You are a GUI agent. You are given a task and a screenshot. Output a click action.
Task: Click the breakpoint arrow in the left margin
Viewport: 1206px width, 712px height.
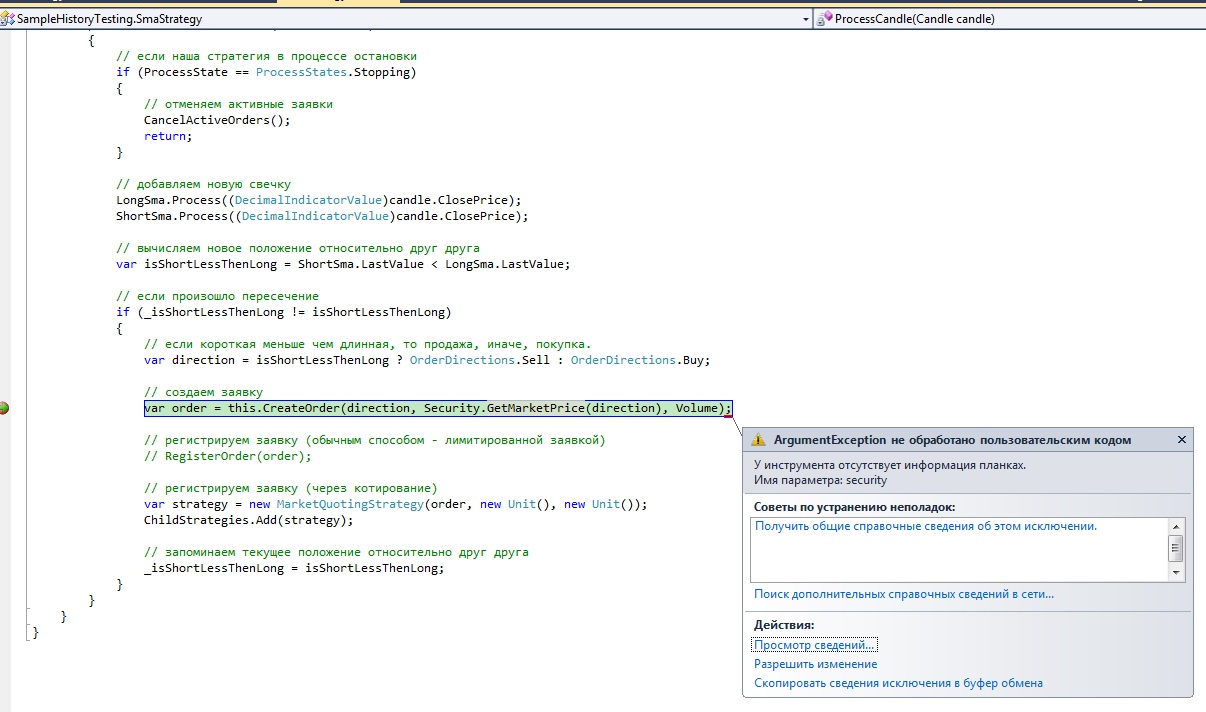5,408
